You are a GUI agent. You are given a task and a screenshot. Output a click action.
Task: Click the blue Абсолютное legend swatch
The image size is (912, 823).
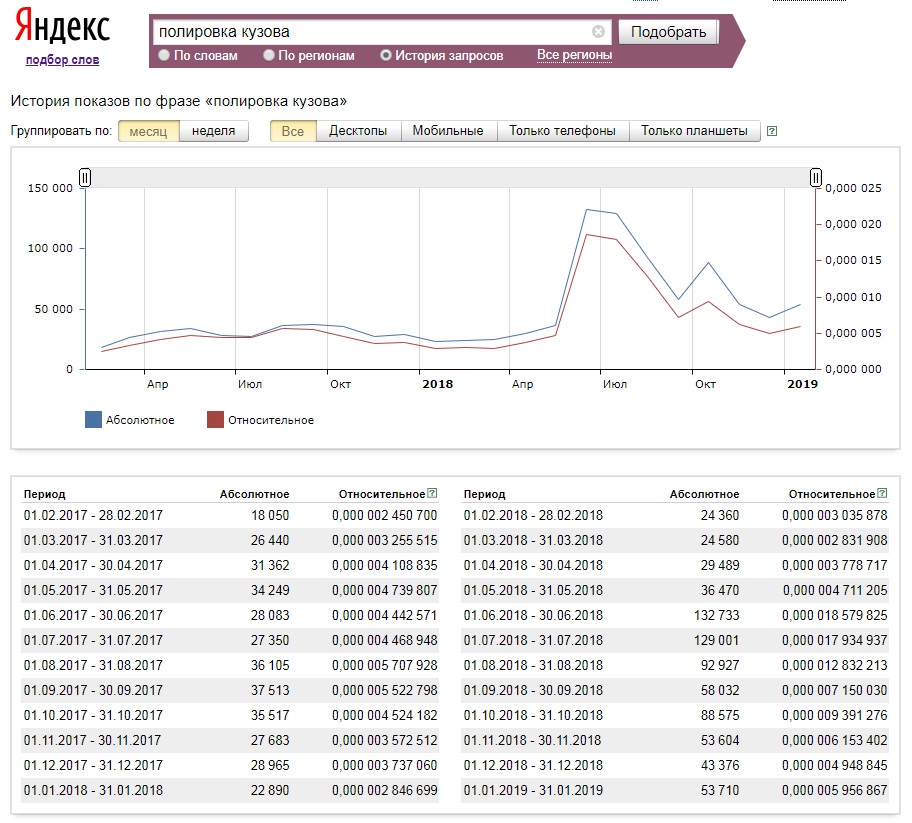[94, 420]
